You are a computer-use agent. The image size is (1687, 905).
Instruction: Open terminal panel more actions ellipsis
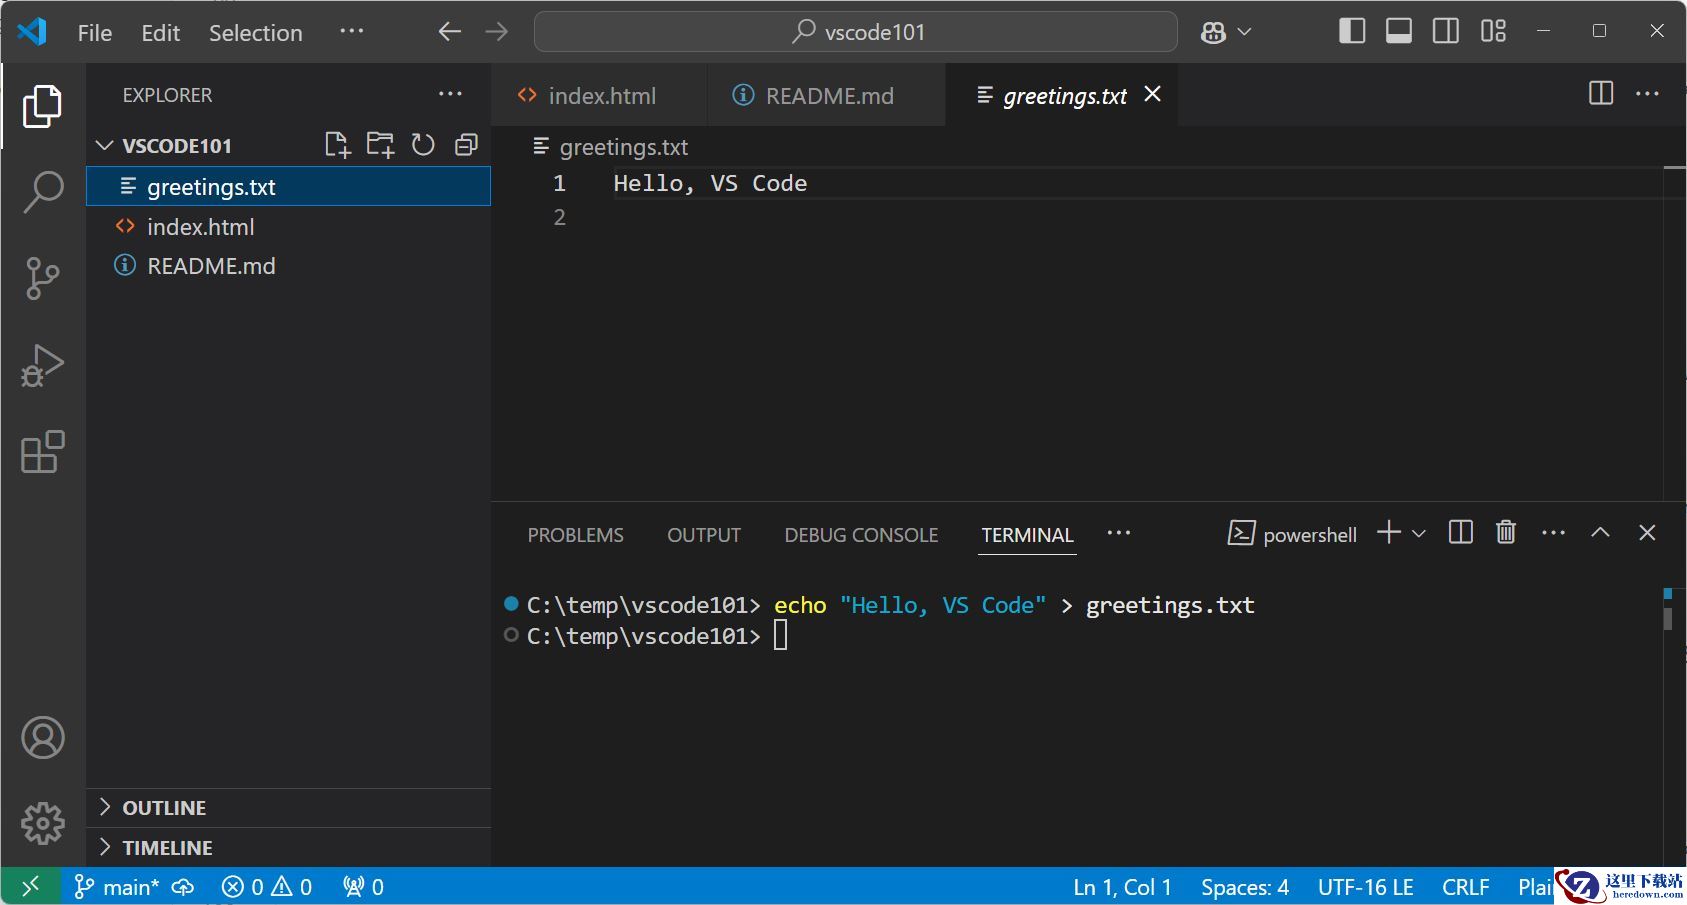pos(1553,532)
